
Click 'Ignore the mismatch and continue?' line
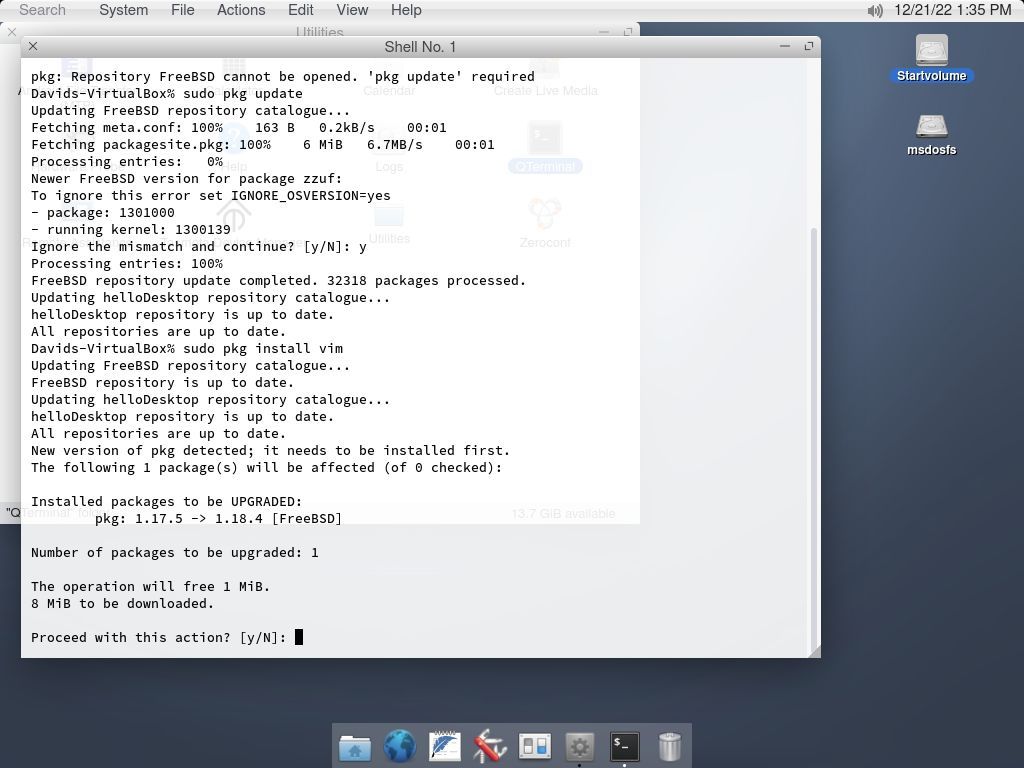(199, 247)
